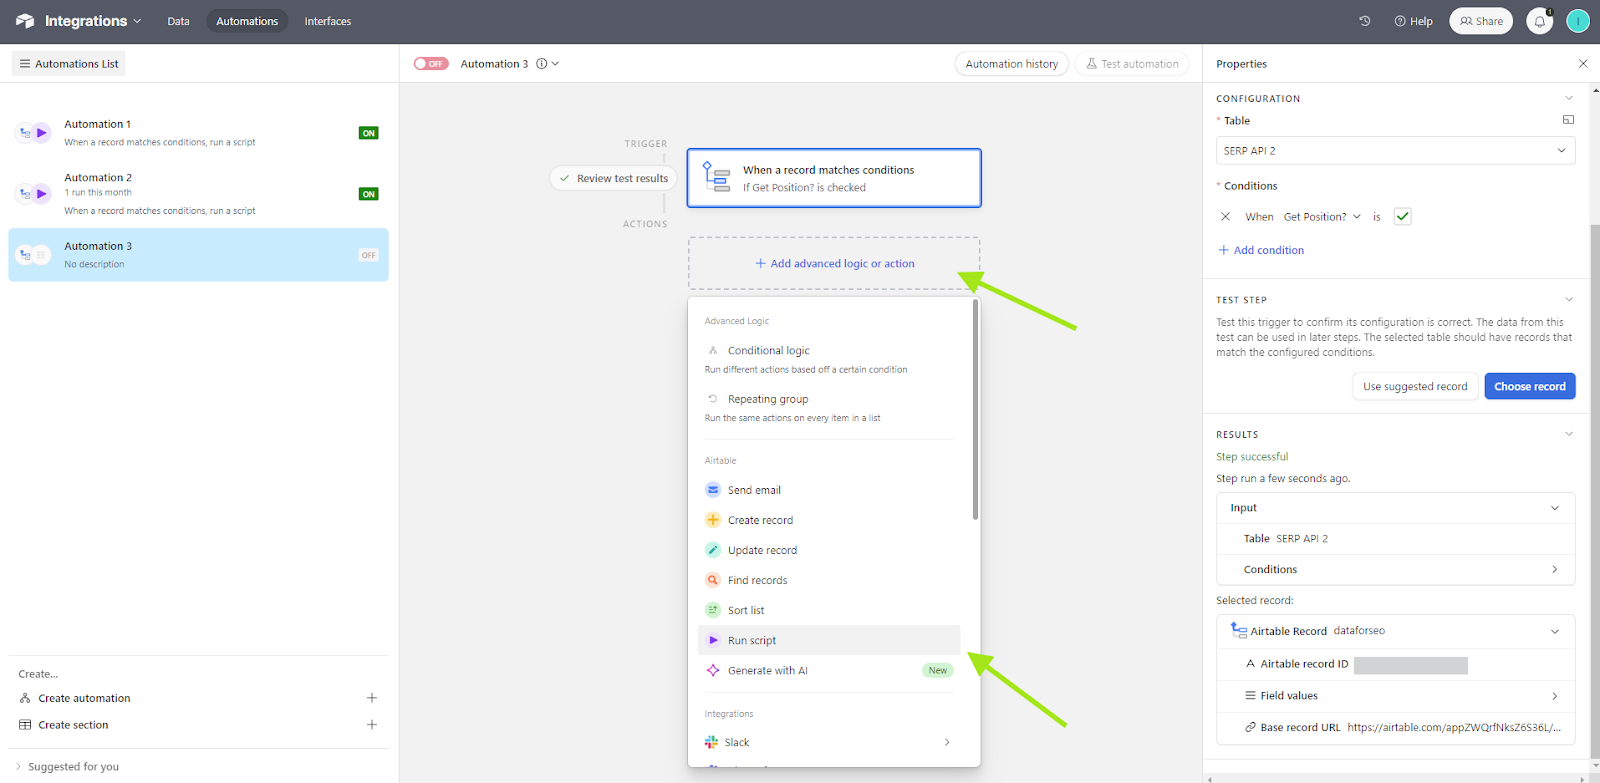Viewport: 1600px width, 783px height.
Task: Open the Get Position? field dropdown
Action: pos(1322,217)
